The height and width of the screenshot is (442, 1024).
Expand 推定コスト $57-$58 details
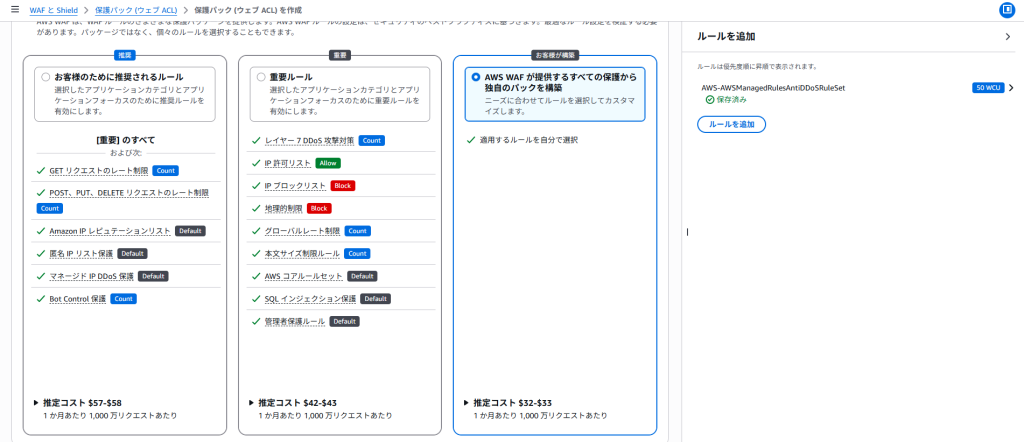click(x=38, y=402)
